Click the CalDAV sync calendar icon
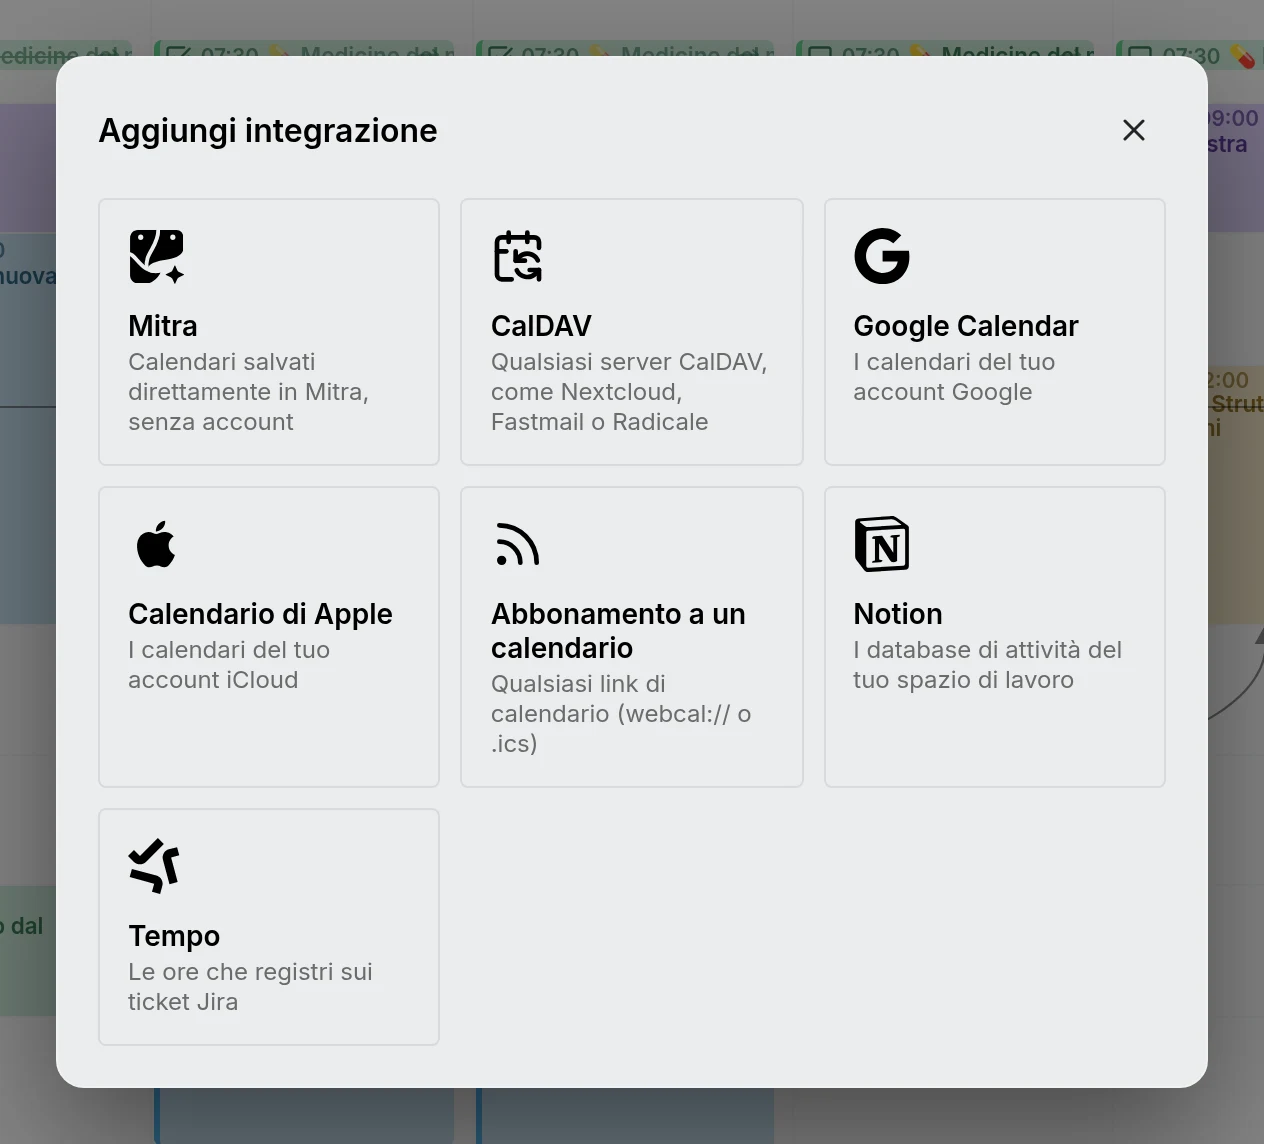The height and width of the screenshot is (1144, 1264). 518,256
